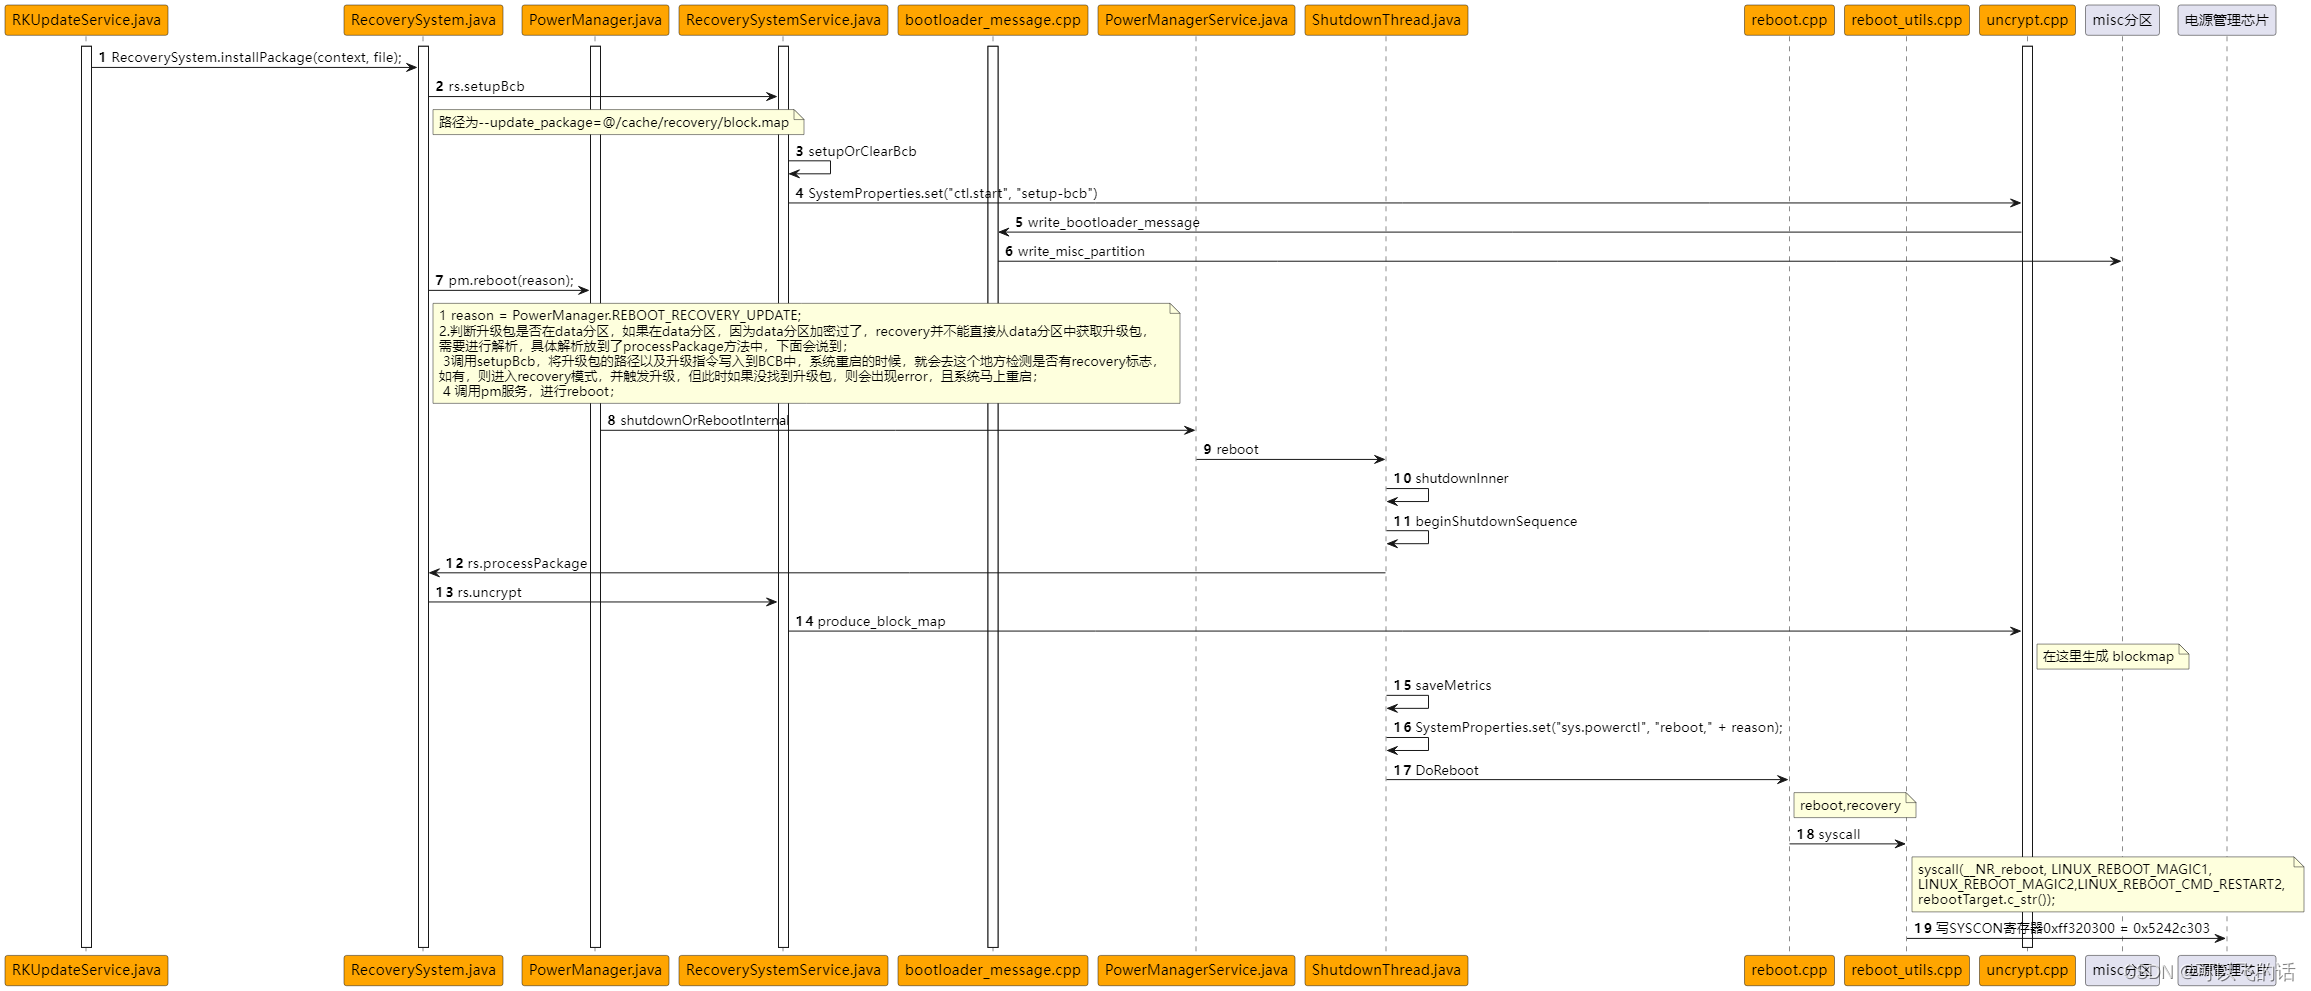This screenshot has height=991, width=2311.
Task: Select the message 10 shutdownInner label
Action: 1451,478
